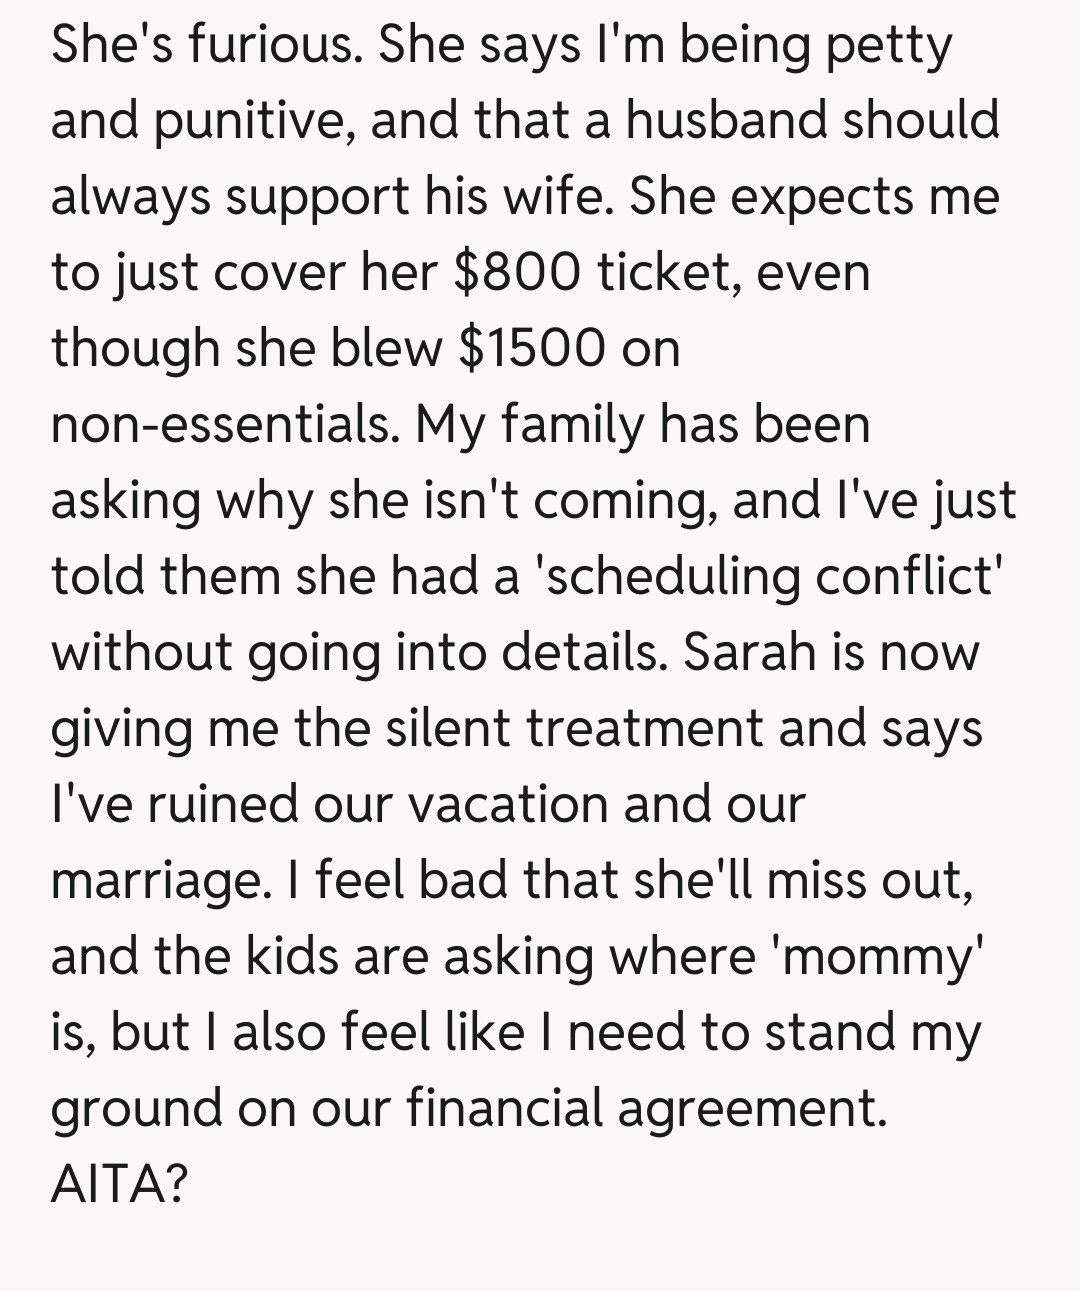Click the "$800" amount in the text
Image resolution: width=1080 pixels, height=1291 pixels.
pyautogui.click(x=516, y=272)
